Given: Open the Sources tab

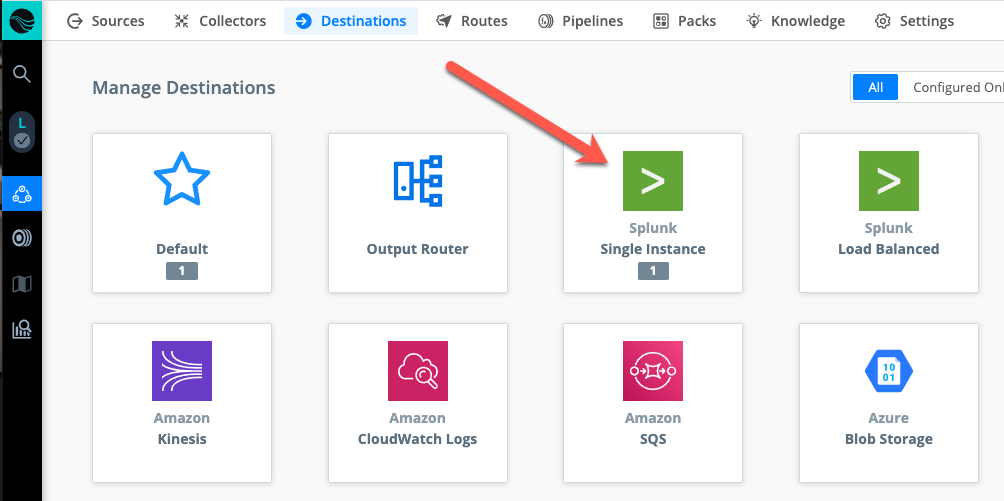Looking at the screenshot, I should [x=106, y=21].
